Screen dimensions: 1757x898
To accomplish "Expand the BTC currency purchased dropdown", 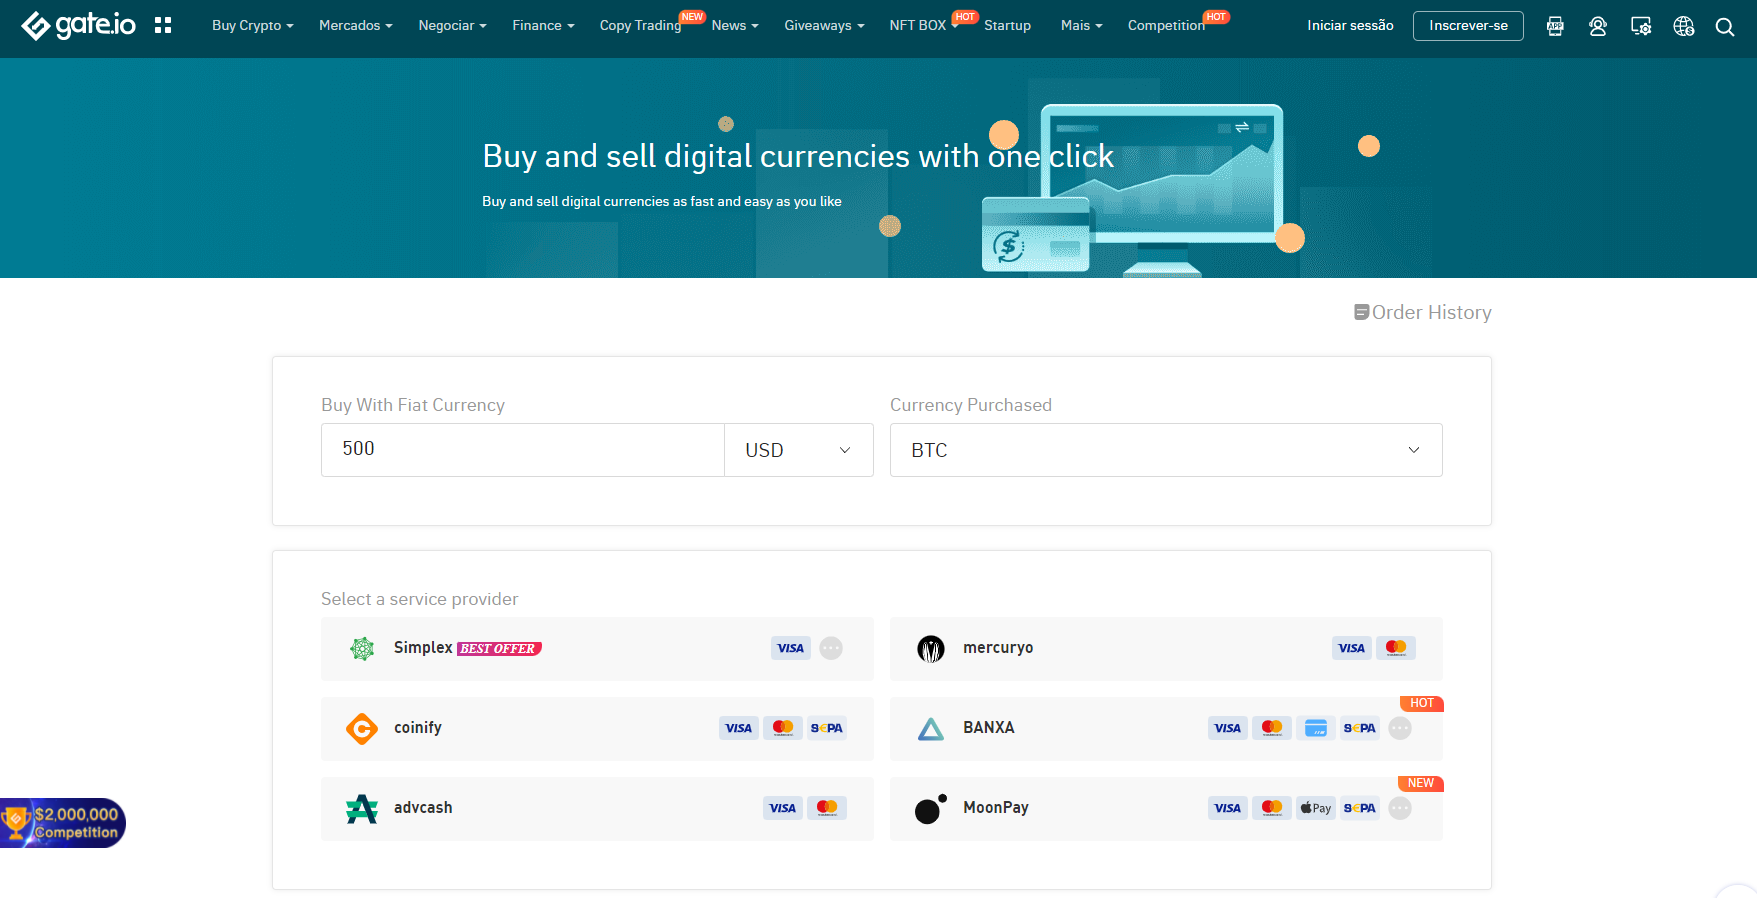I will click(1166, 450).
